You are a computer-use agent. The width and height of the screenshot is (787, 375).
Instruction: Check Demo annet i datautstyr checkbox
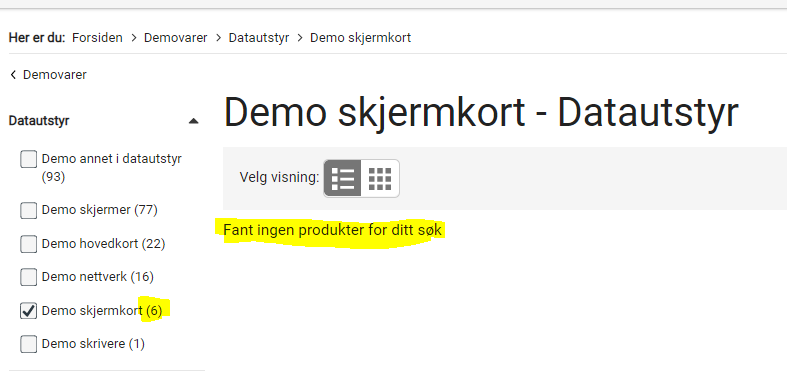tap(28, 160)
